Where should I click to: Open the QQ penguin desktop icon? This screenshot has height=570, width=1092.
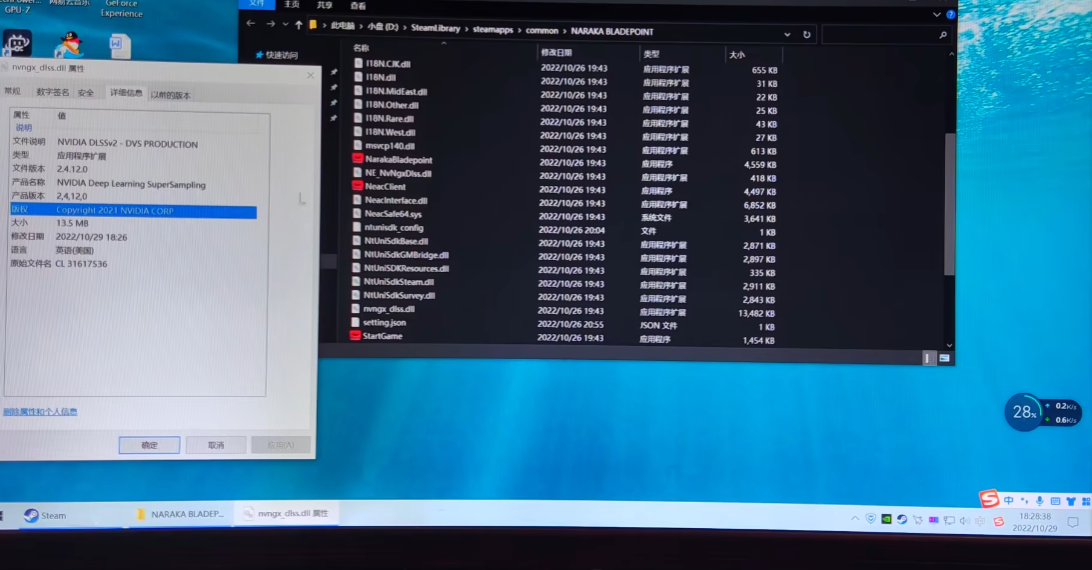click(x=68, y=44)
